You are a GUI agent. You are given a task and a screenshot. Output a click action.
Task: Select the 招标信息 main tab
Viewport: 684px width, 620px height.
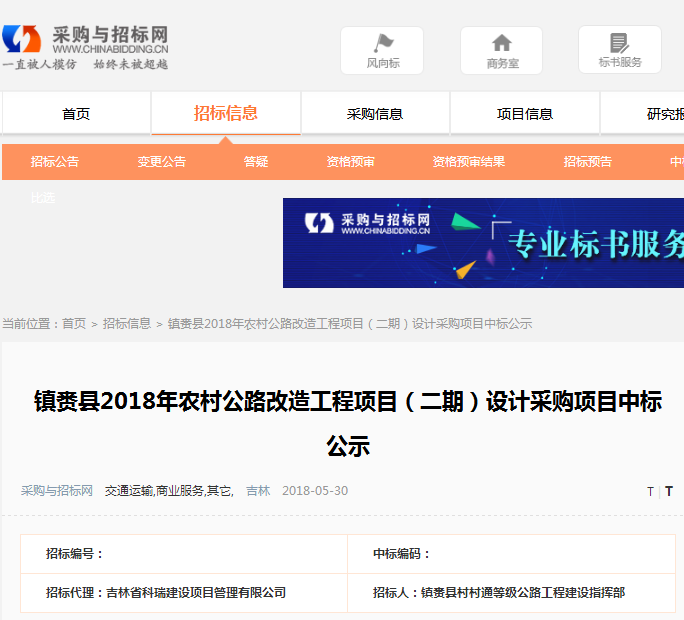point(226,113)
